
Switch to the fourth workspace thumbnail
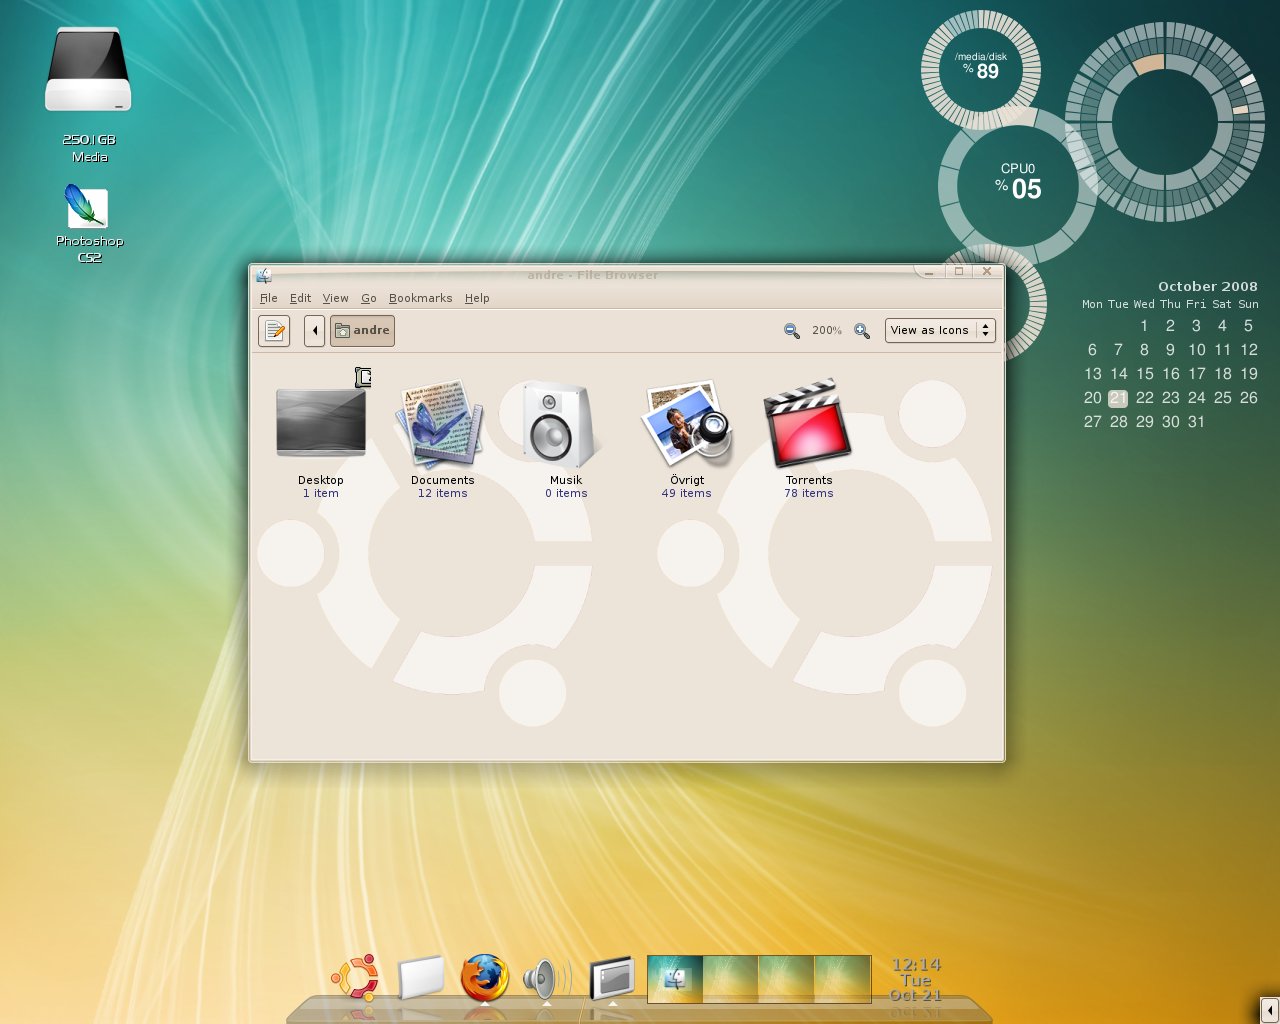pos(842,979)
